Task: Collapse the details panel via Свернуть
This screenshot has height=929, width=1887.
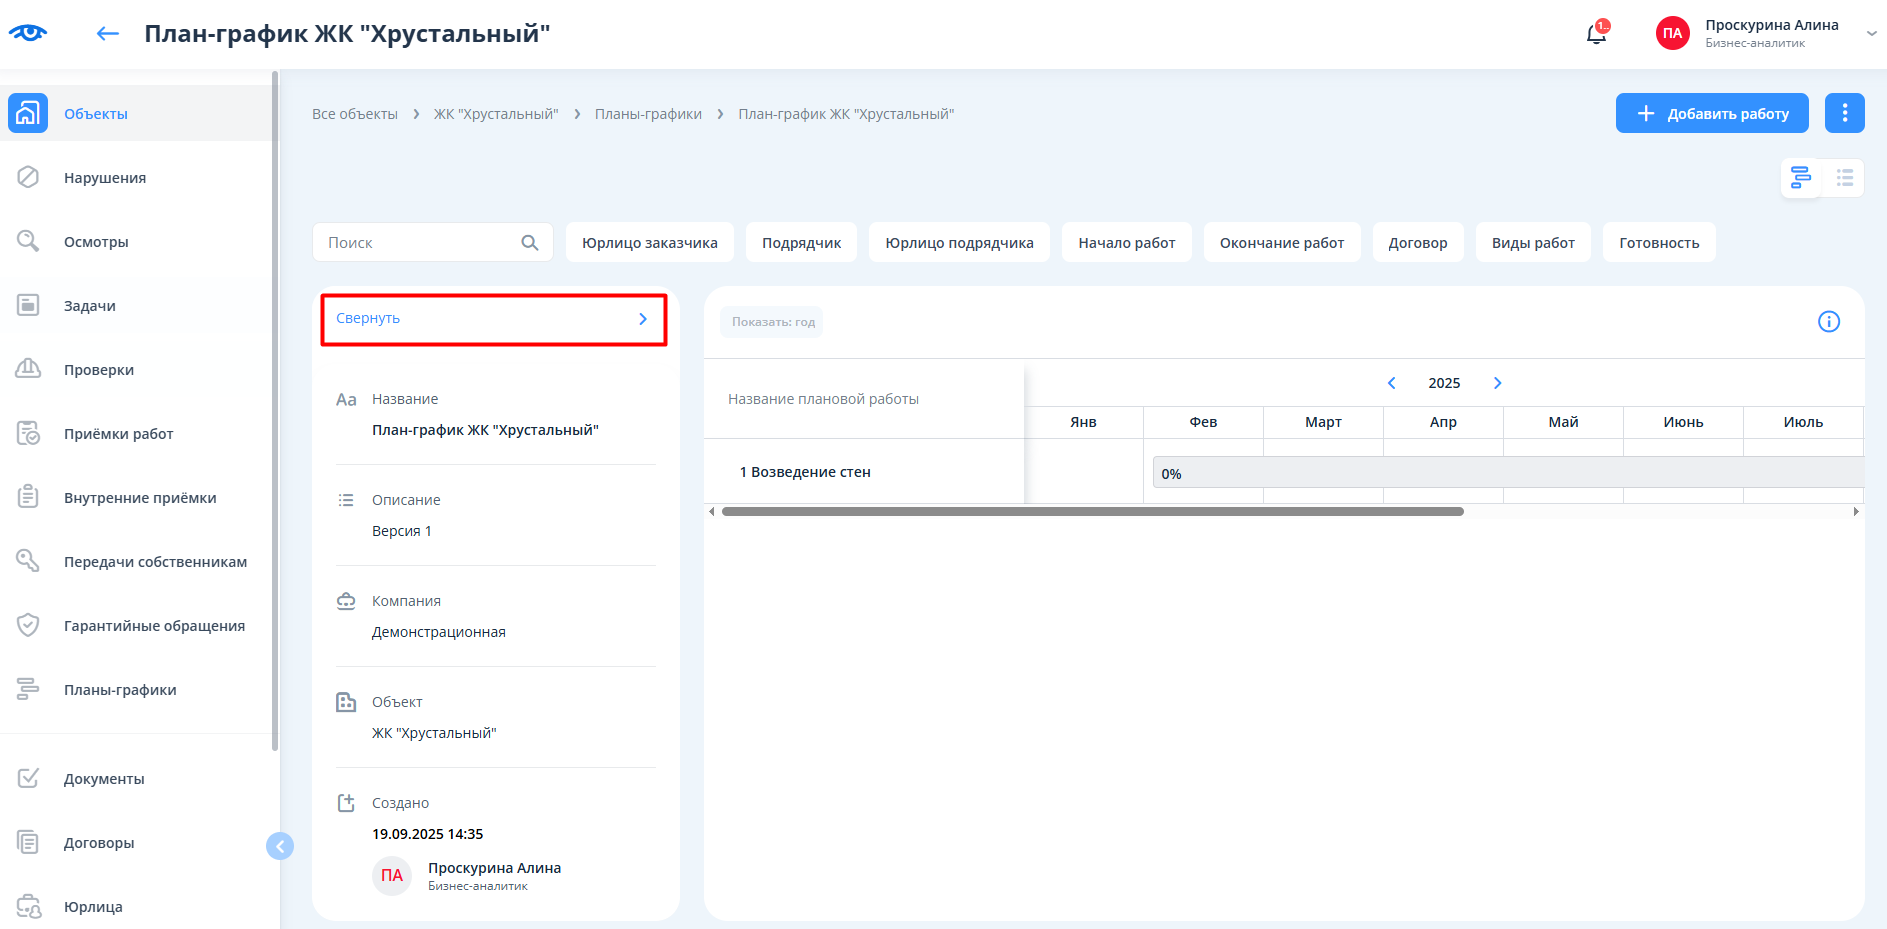Action: (493, 319)
